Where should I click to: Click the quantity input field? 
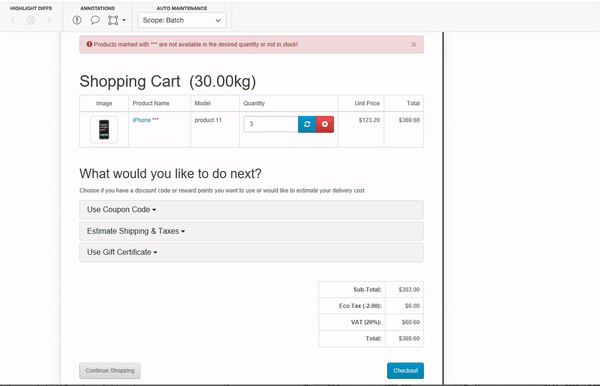point(271,124)
